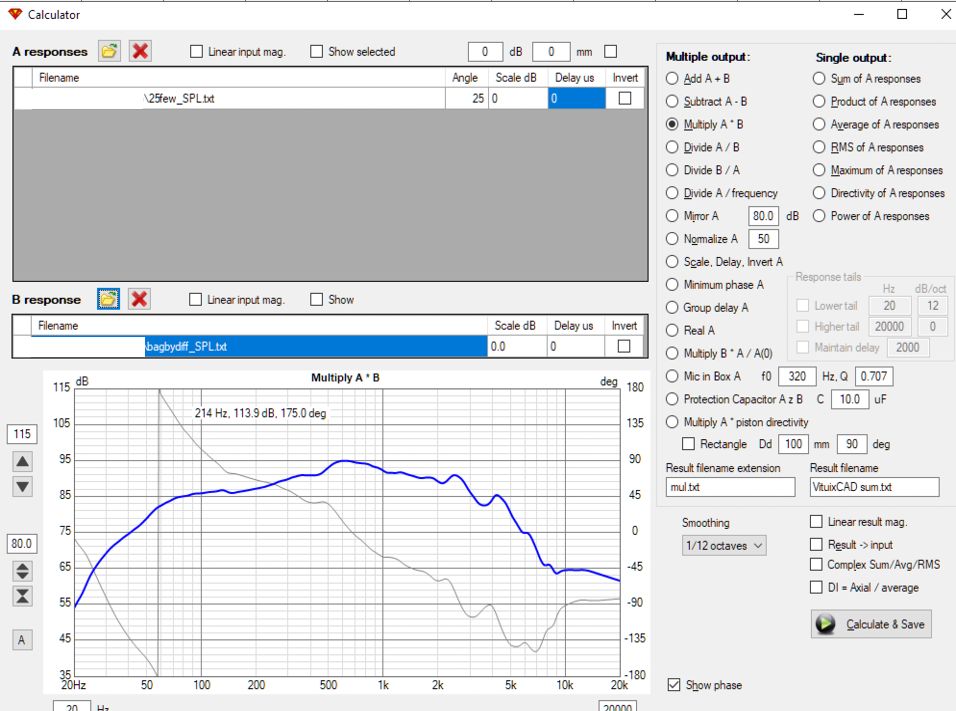Viewport: 956px width, 711px height.
Task: Toggle checkbox next to mm field
Action: pyautogui.click(x=610, y=52)
